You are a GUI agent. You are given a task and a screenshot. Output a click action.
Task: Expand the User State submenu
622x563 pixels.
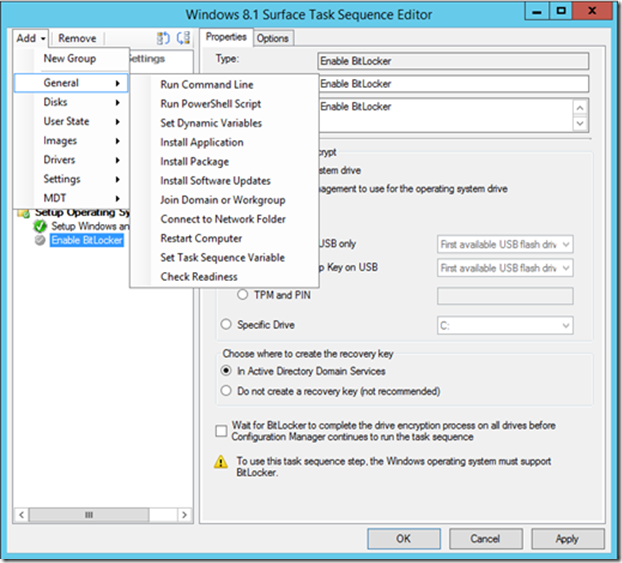pos(71,121)
